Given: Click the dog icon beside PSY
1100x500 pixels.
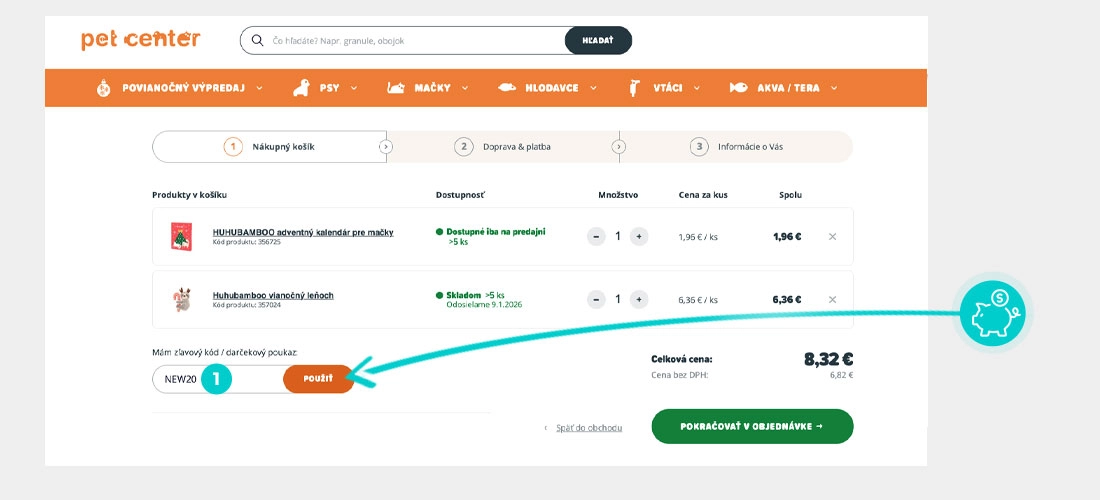Looking at the screenshot, I should tap(301, 88).
